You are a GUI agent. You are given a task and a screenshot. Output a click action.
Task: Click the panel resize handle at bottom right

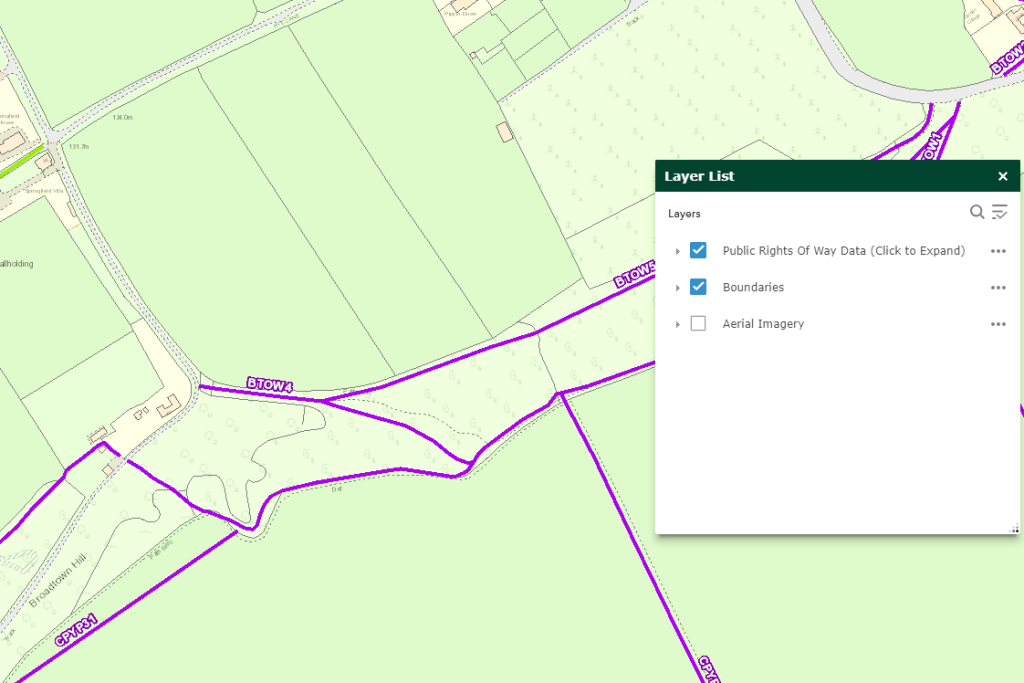[x=1014, y=527]
